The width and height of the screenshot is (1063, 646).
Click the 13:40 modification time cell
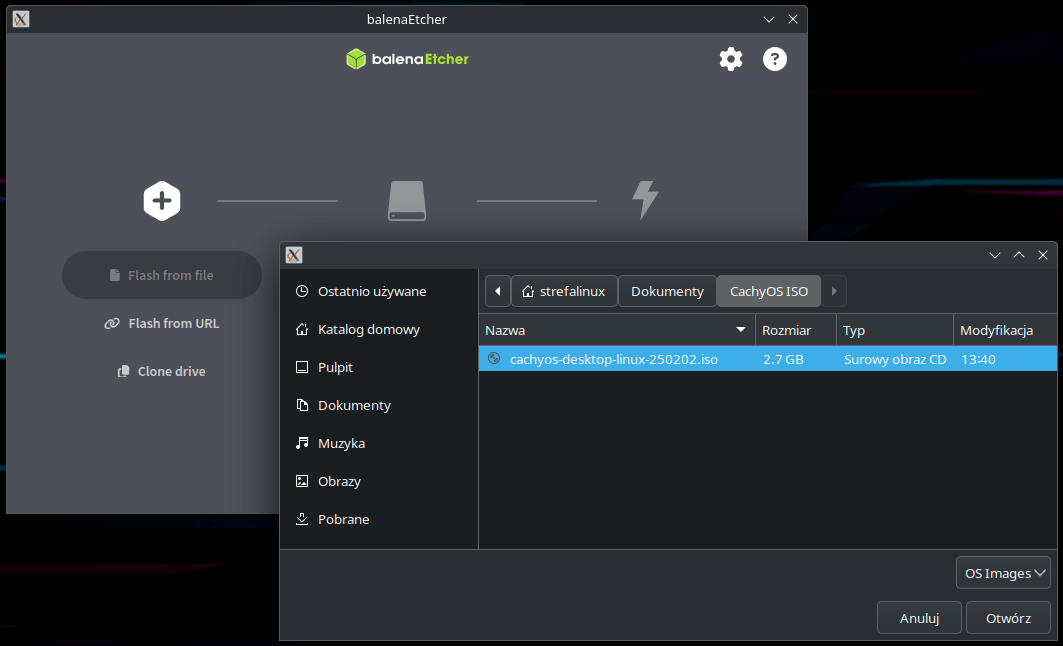(x=978, y=359)
